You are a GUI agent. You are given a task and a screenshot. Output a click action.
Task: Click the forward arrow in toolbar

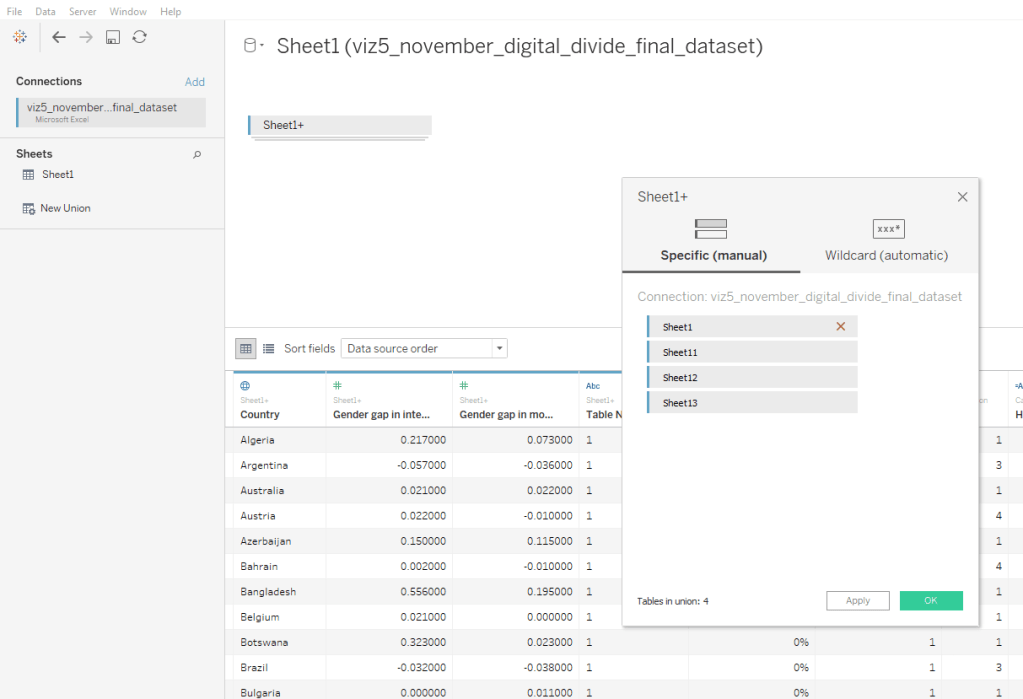(x=86, y=37)
